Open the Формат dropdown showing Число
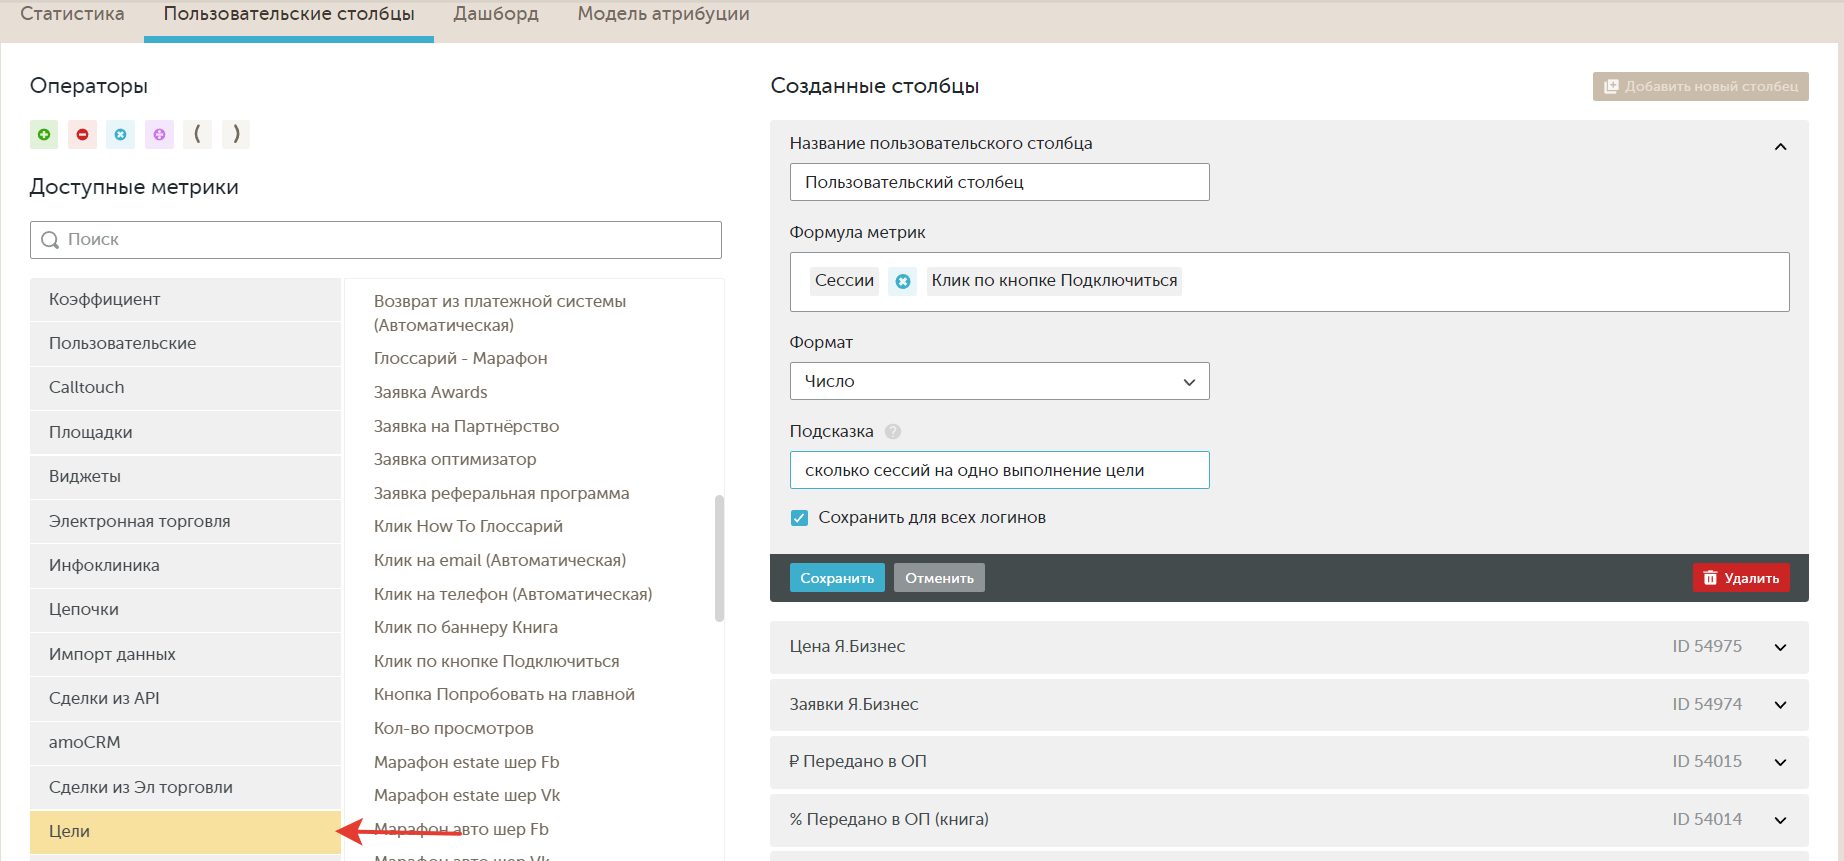1844x861 pixels. point(999,381)
